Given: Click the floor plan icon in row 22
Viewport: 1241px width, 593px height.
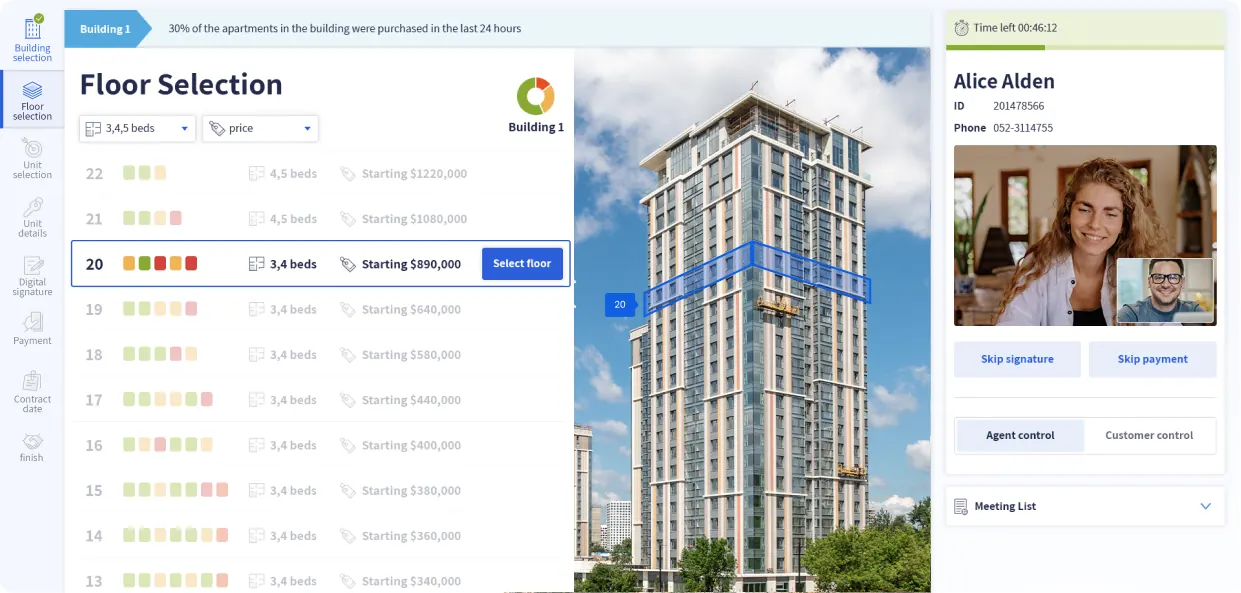Looking at the screenshot, I should [256, 174].
